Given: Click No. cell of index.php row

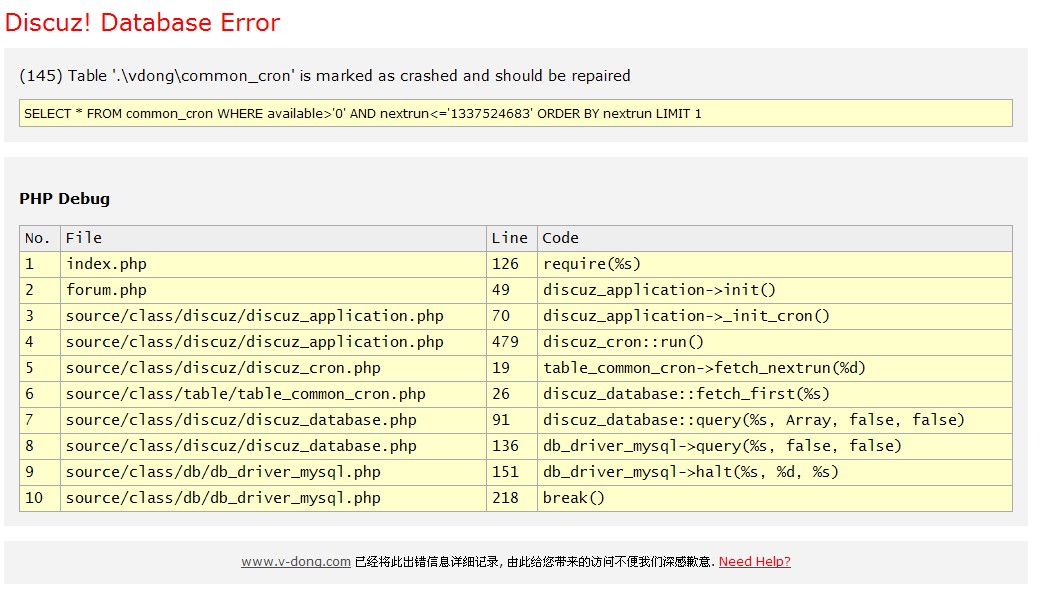Looking at the screenshot, I should click(x=40, y=265).
